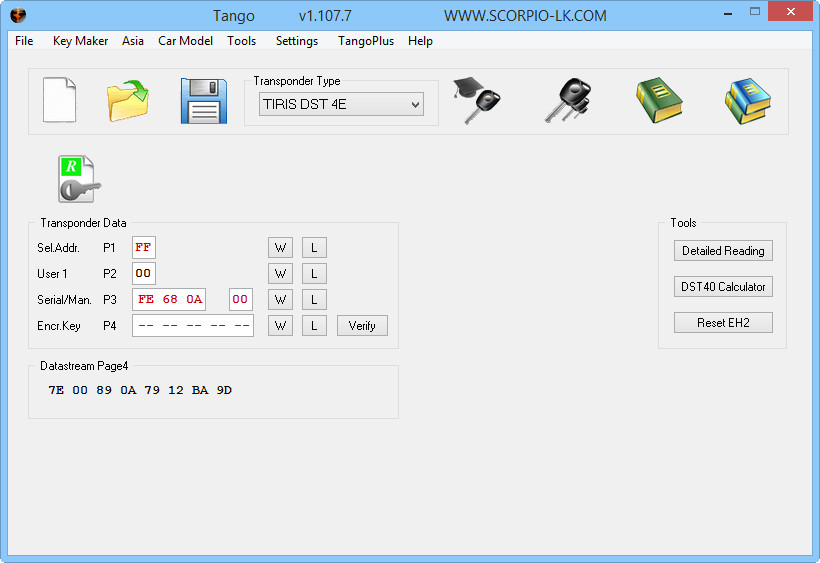Open the Car Model menu

[x=186, y=41]
